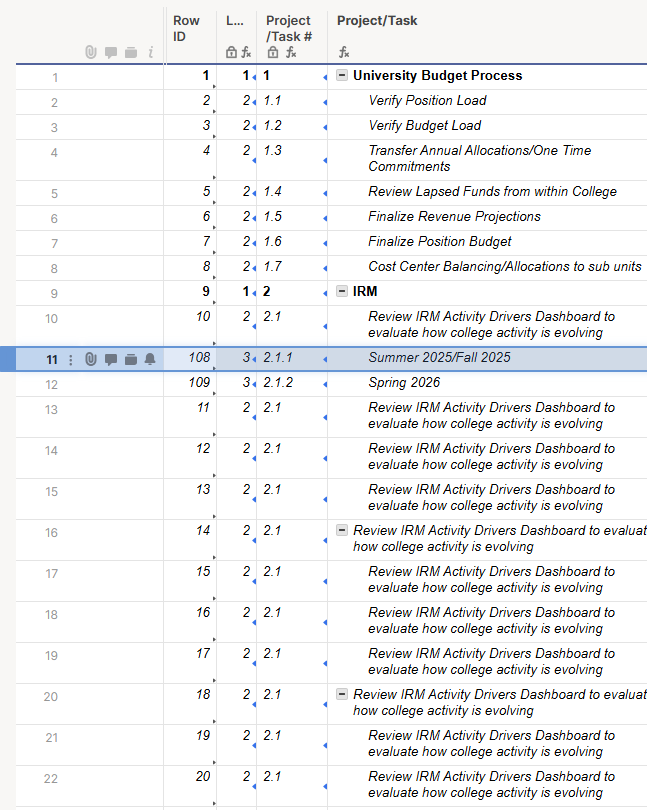Click comment icon in column header
Screen dimensions: 647x810
[x=111, y=53]
